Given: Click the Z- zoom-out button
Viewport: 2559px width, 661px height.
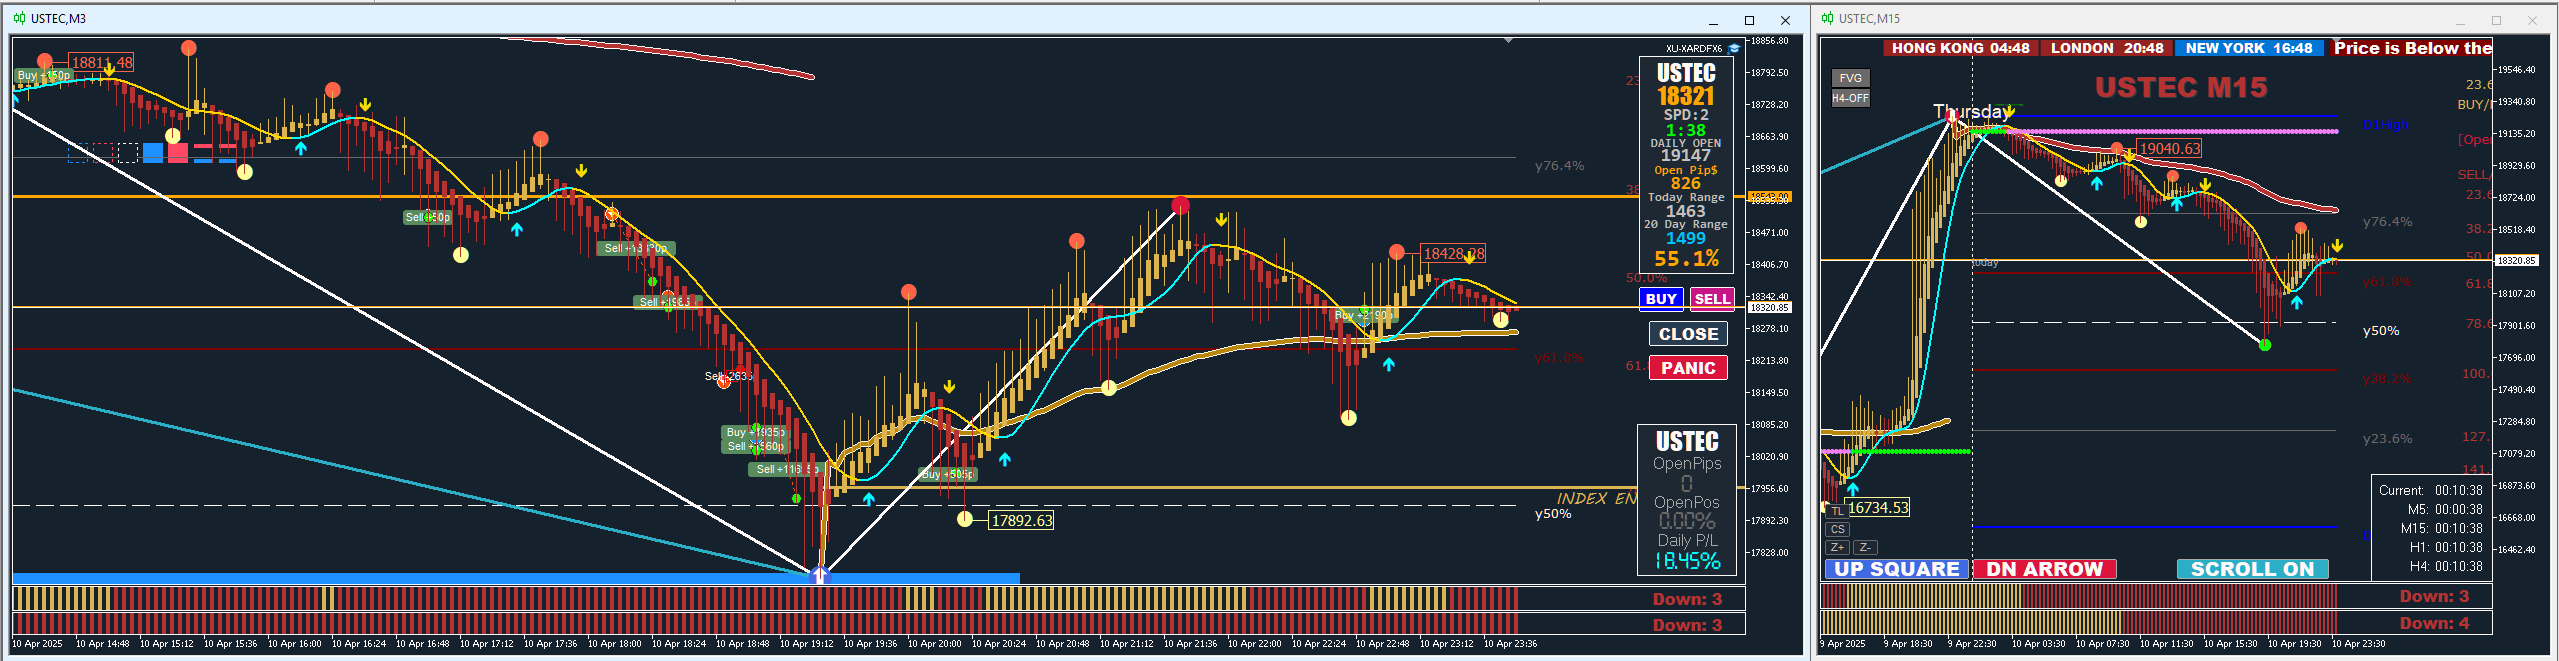Looking at the screenshot, I should (1865, 547).
